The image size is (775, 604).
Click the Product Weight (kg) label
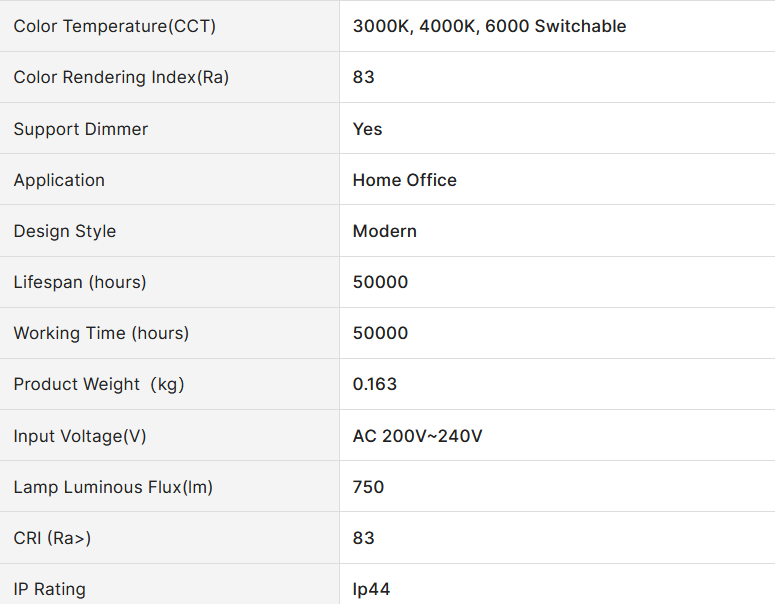99,384
